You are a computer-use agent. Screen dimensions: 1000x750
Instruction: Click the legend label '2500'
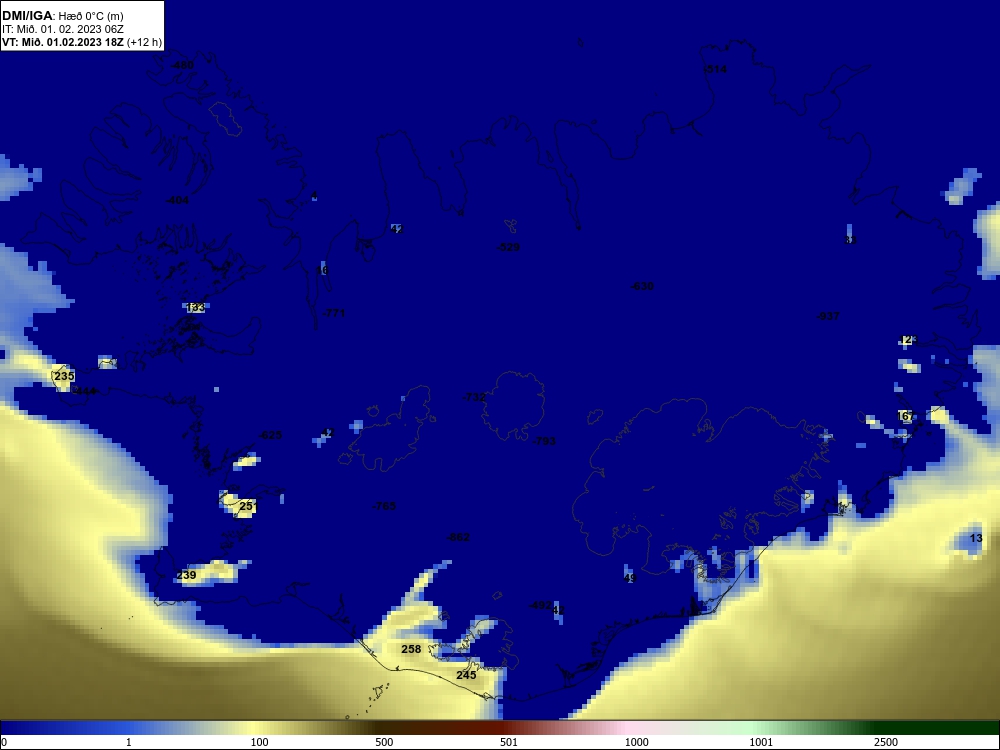coord(886,742)
